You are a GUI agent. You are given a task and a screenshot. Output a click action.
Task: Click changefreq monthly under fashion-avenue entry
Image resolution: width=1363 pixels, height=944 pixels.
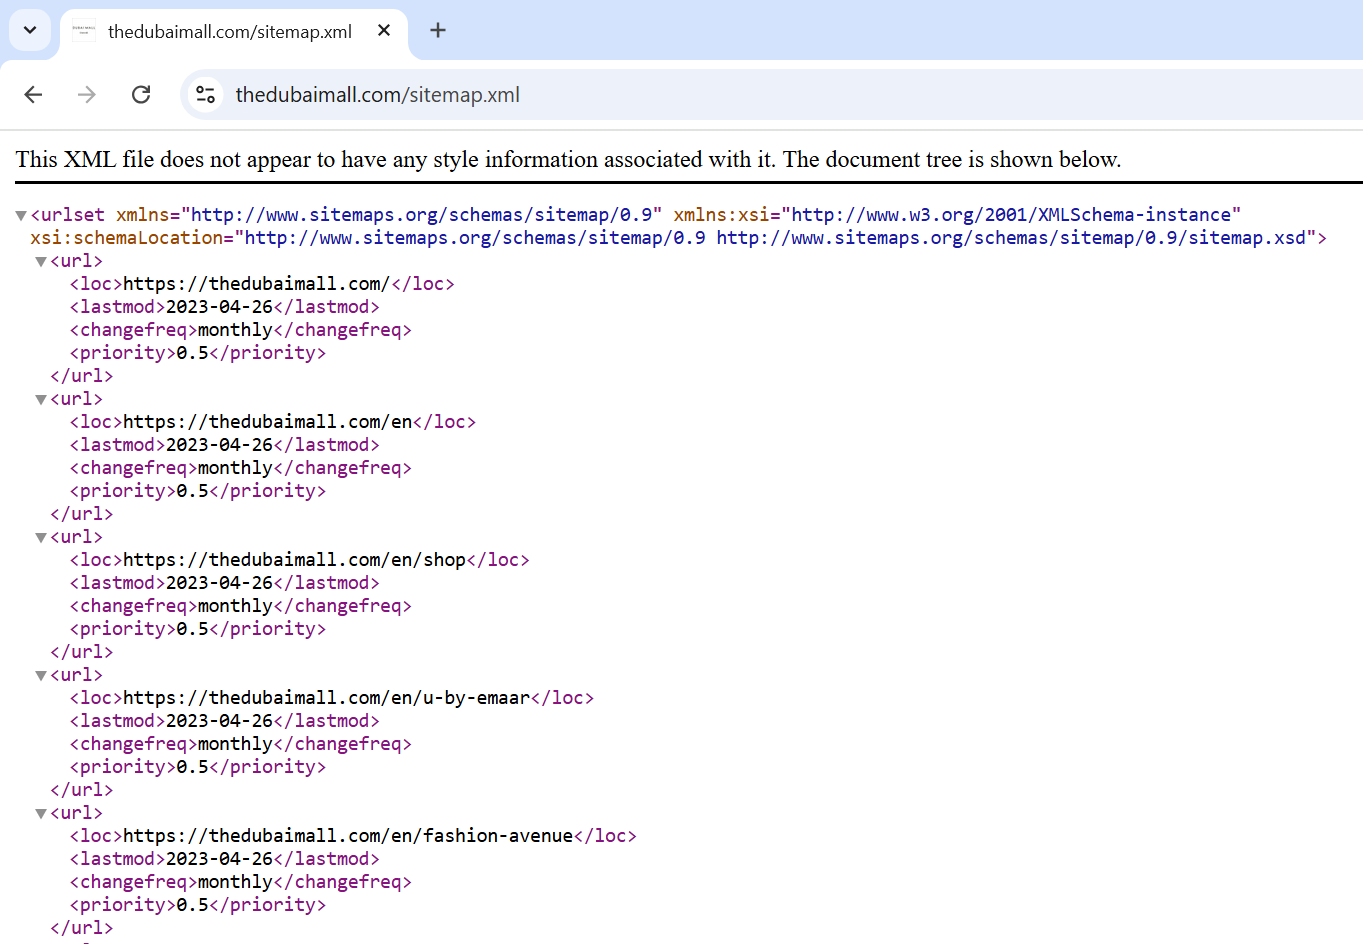pos(235,882)
